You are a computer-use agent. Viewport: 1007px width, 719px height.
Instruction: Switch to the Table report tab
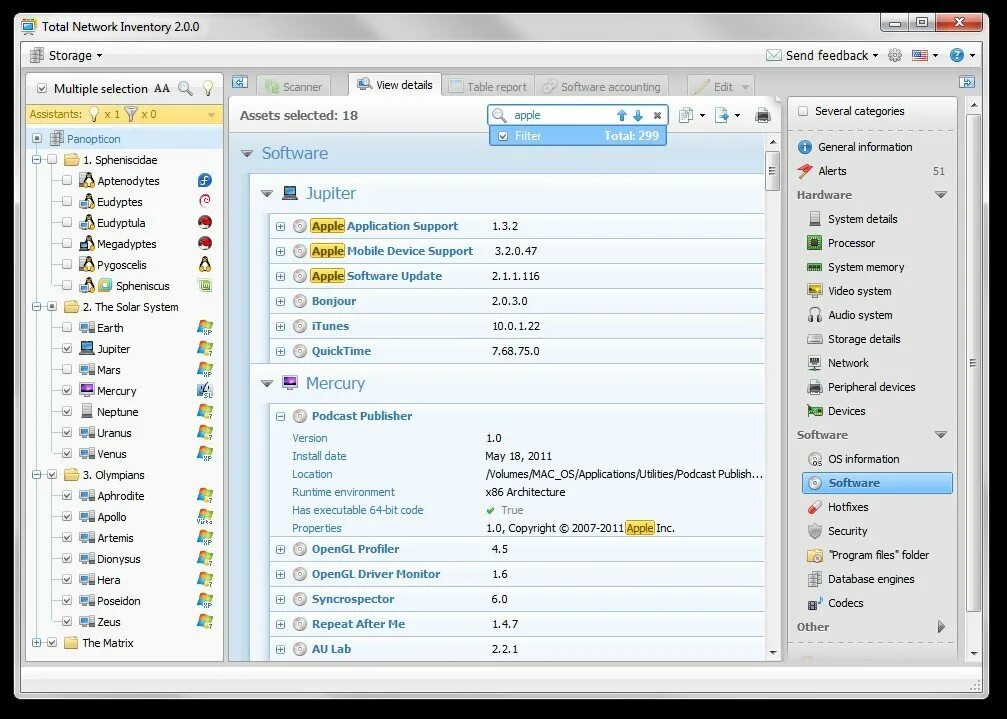488,87
